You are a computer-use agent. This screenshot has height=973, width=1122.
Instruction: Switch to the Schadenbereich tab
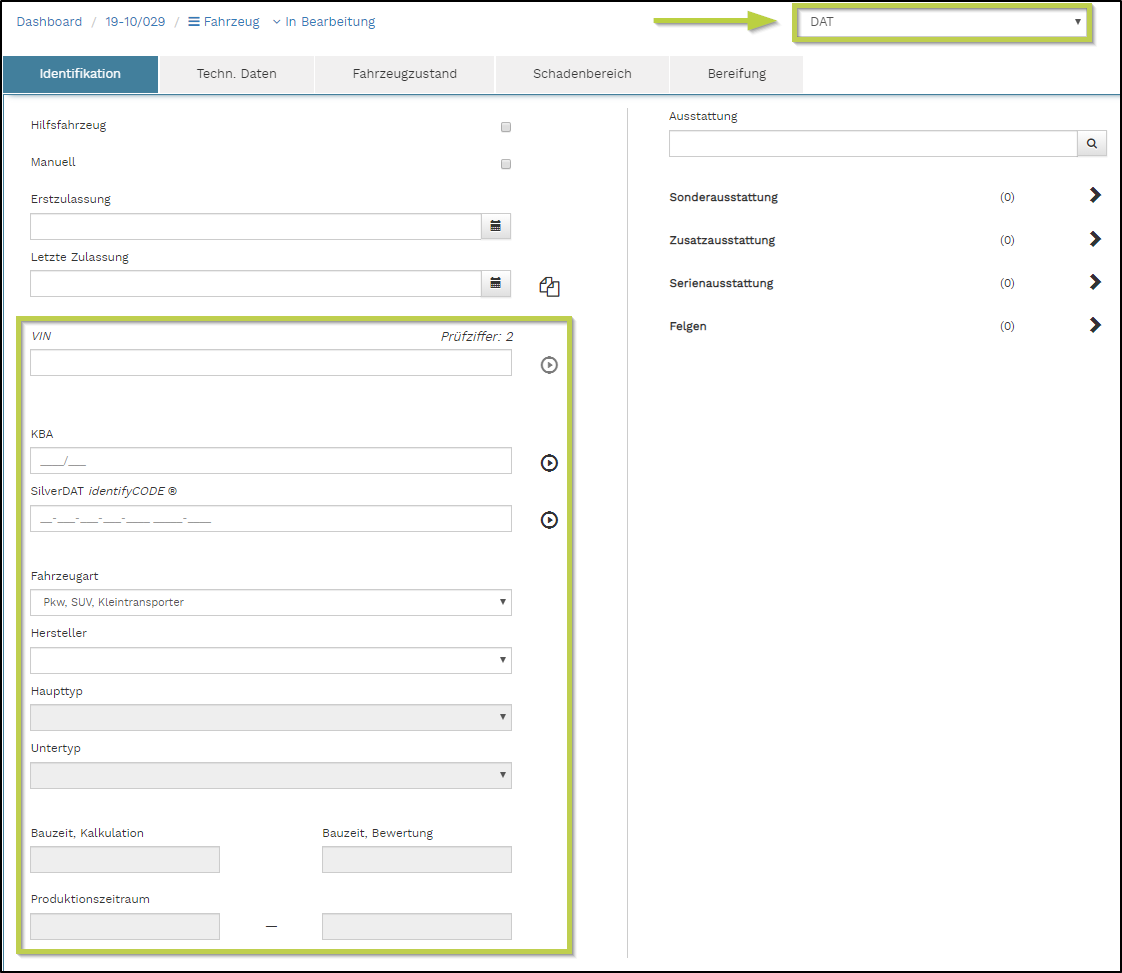(582, 74)
